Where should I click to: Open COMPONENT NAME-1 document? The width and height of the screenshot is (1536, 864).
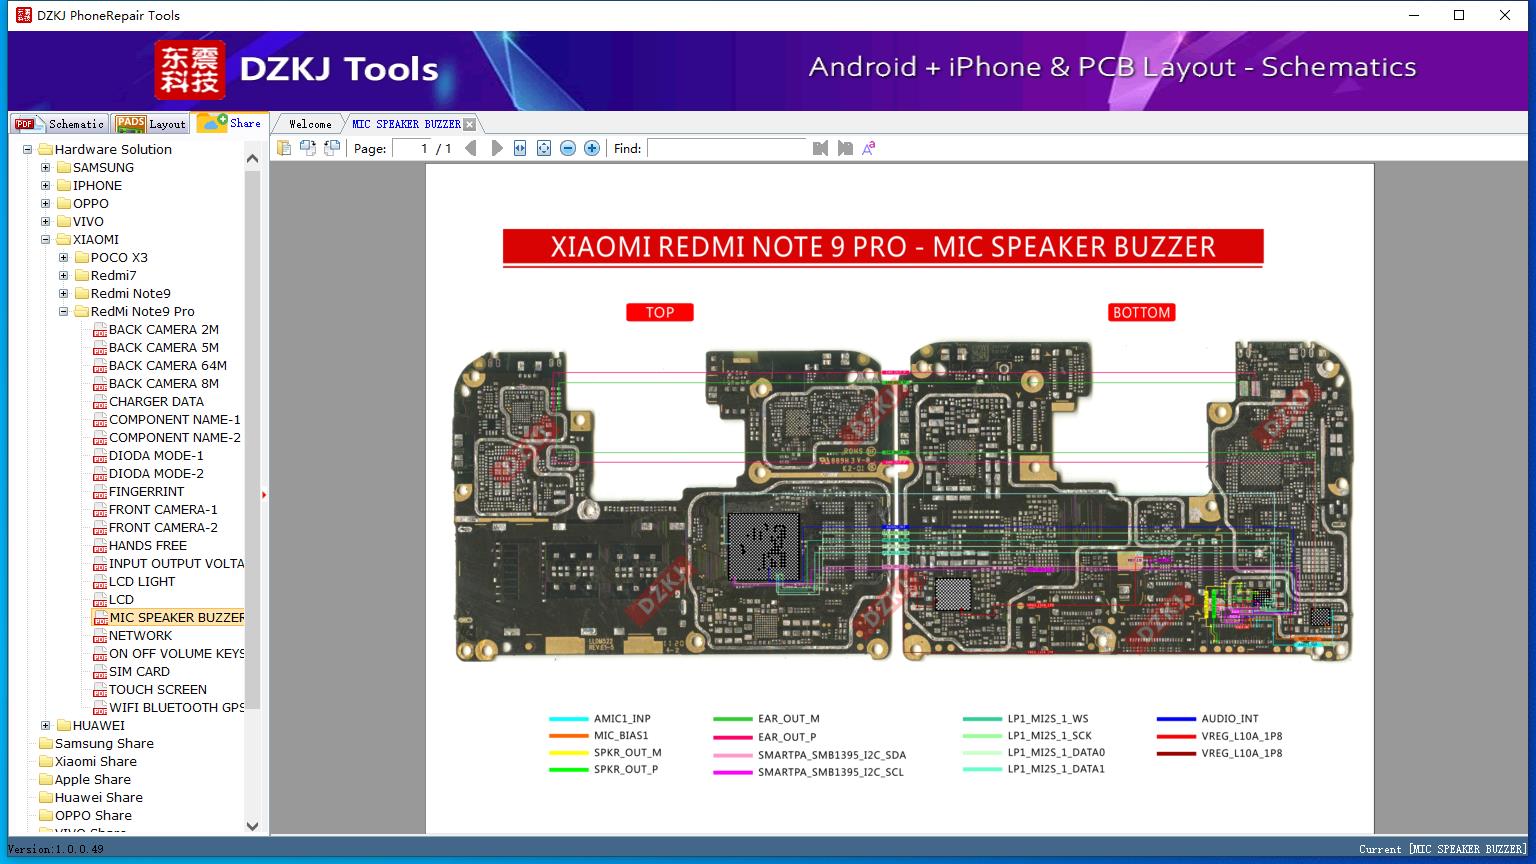(x=175, y=420)
